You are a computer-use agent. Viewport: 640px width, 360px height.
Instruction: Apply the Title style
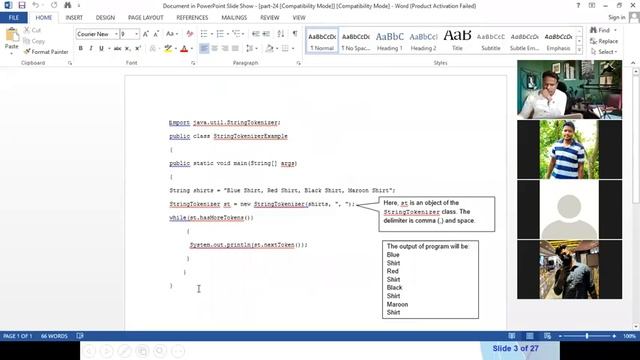coord(457,41)
